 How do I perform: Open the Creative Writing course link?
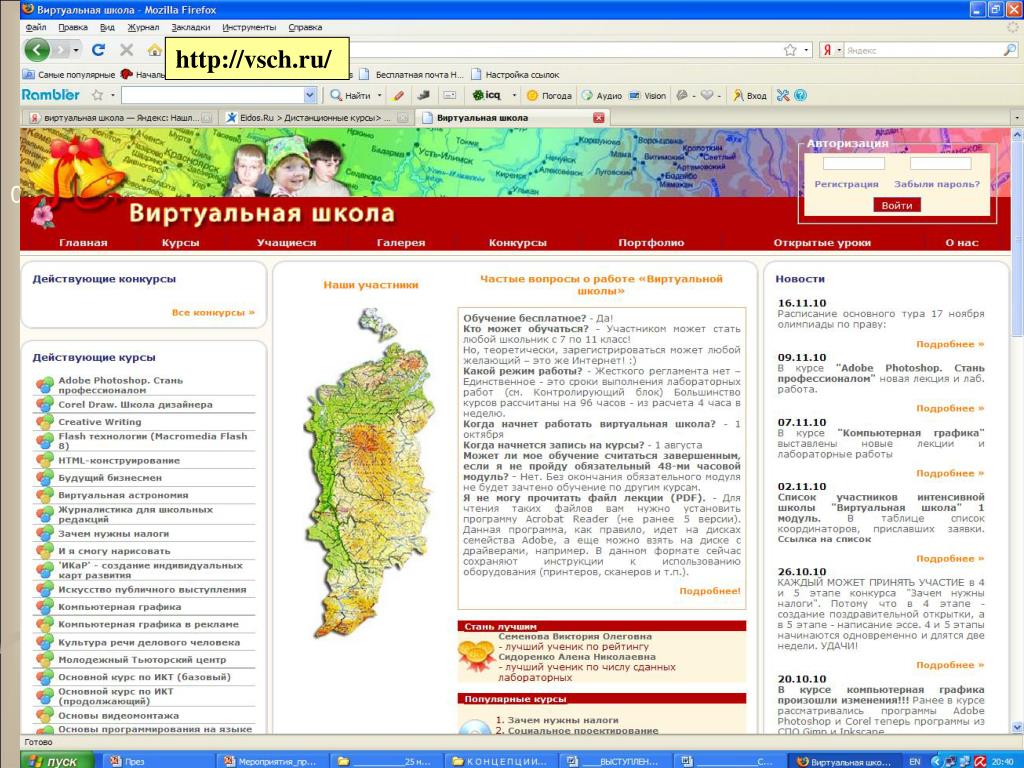point(99,422)
